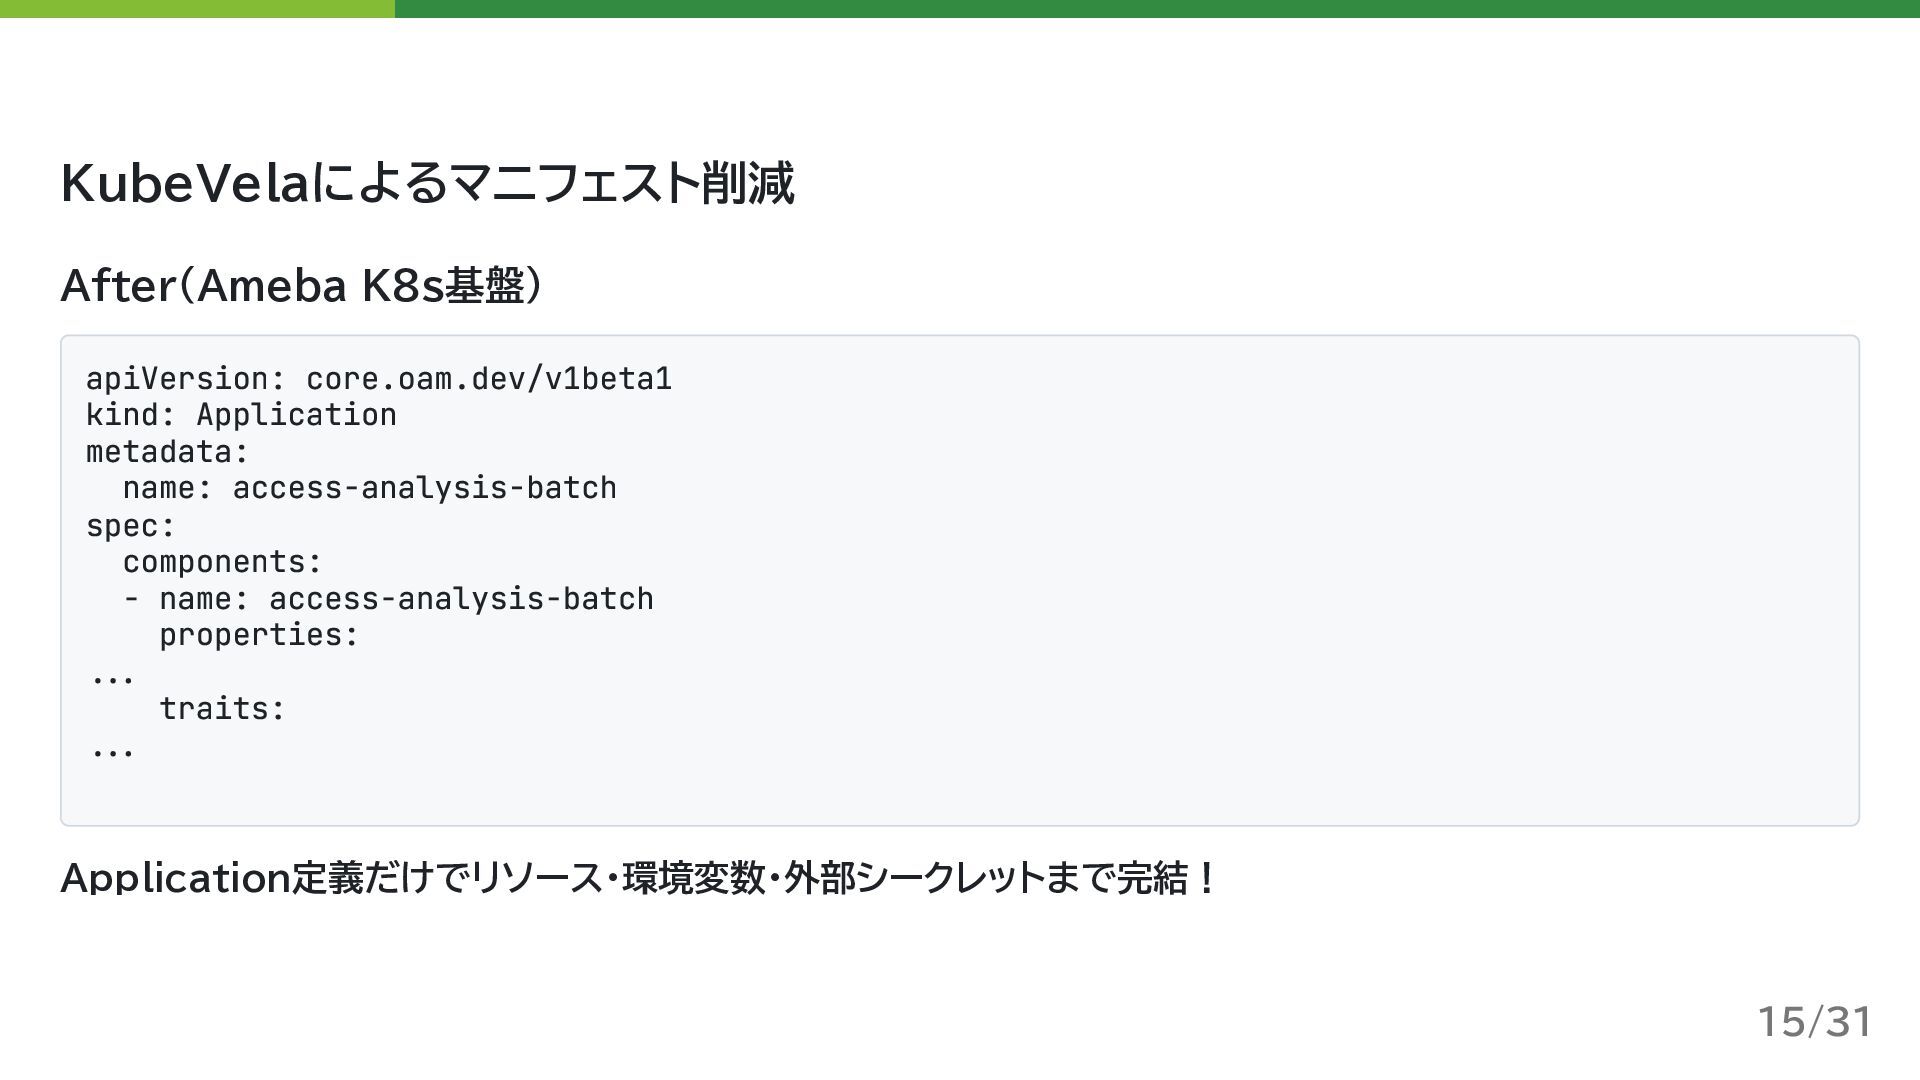Viewport: 1920px width, 1080px height.
Task: Click the light green progress bar segment
Action: tap(197, 9)
